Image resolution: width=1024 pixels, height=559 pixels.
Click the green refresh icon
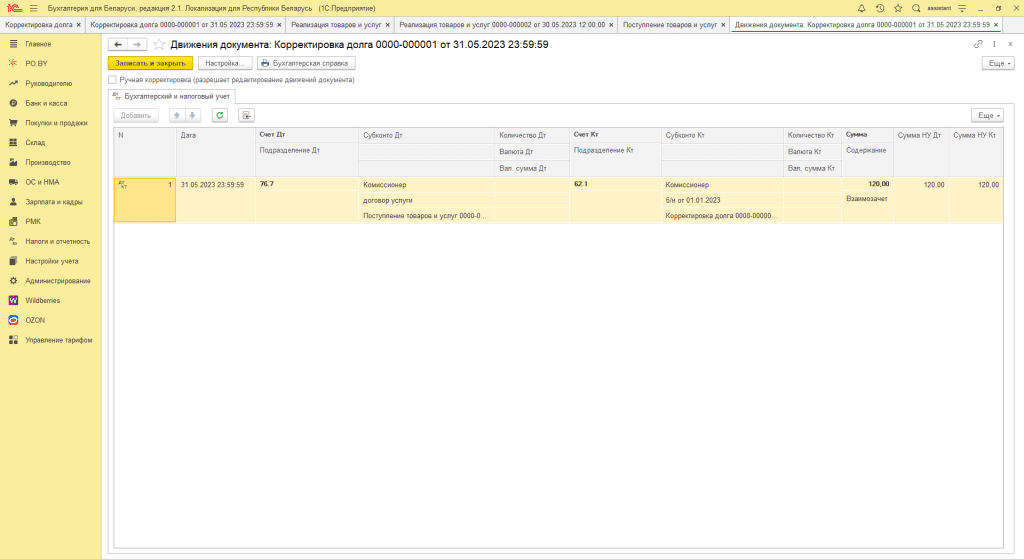click(220, 115)
